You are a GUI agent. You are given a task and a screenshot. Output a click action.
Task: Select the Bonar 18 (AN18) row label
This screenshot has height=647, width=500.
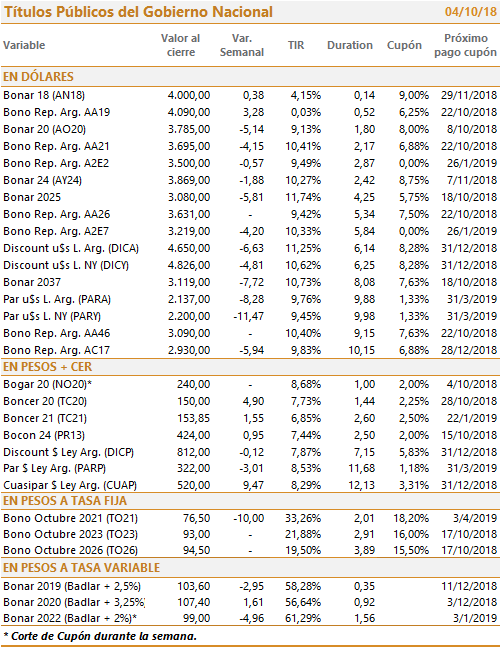44,95
